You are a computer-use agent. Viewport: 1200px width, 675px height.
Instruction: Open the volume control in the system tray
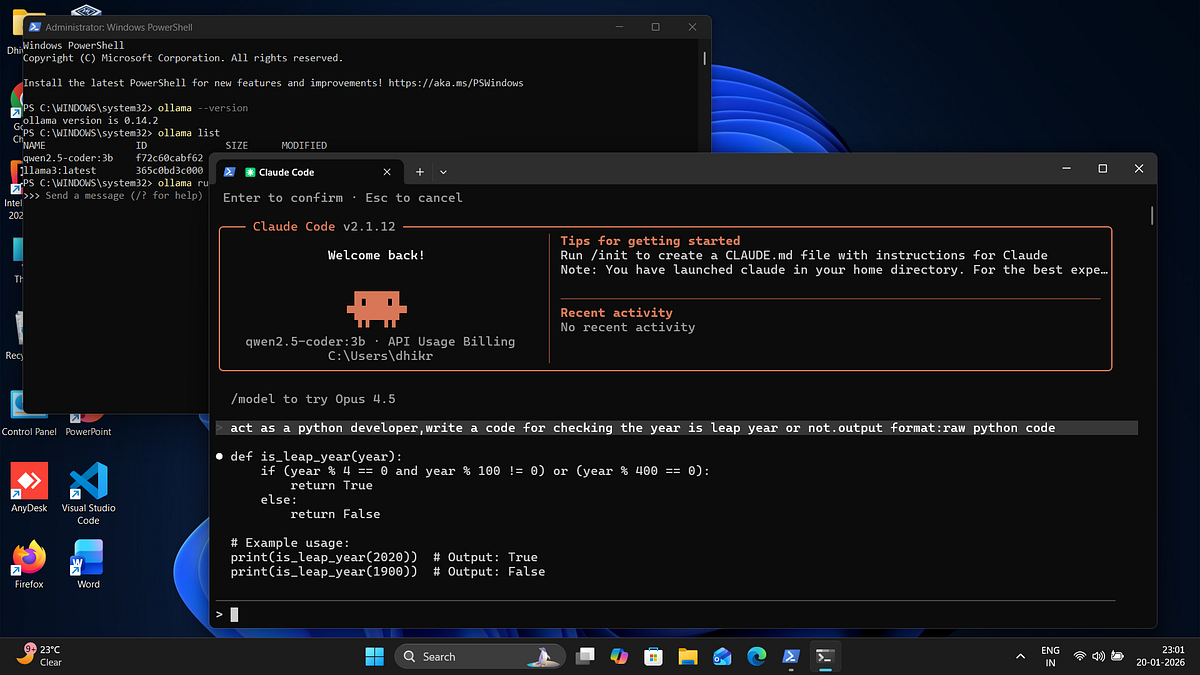tap(1099, 656)
